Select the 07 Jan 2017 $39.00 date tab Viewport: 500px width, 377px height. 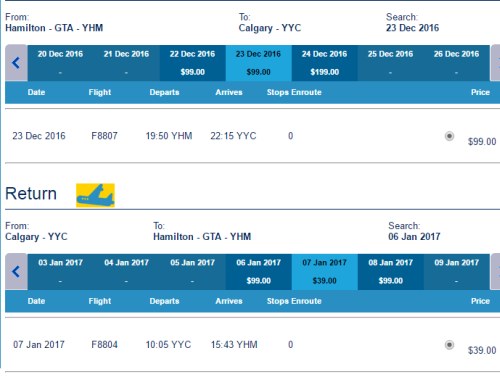(x=325, y=272)
